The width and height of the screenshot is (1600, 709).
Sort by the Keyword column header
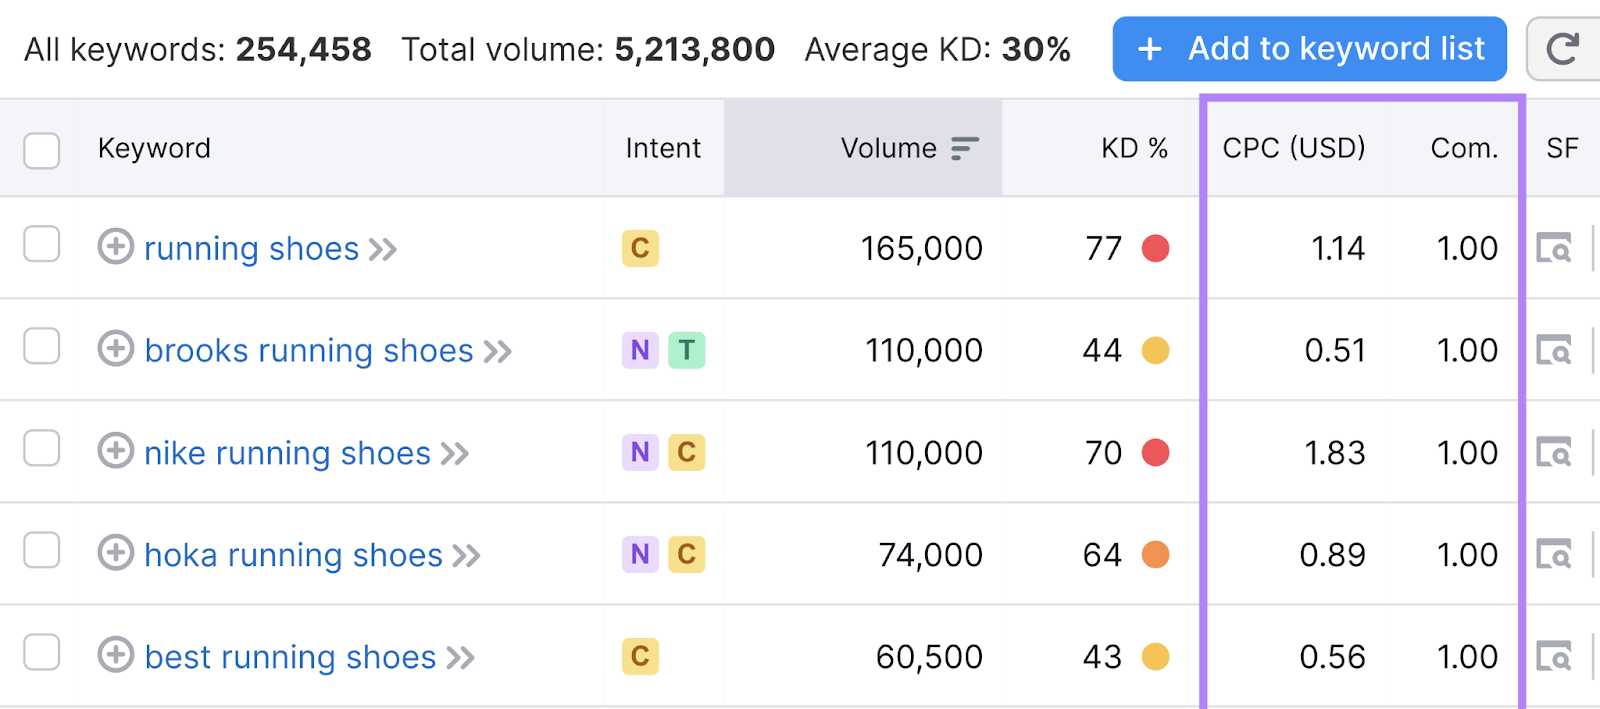(154, 149)
